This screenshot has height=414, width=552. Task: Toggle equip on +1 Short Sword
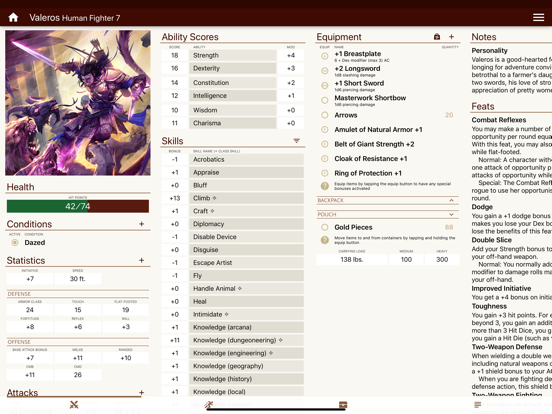coord(325,86)
